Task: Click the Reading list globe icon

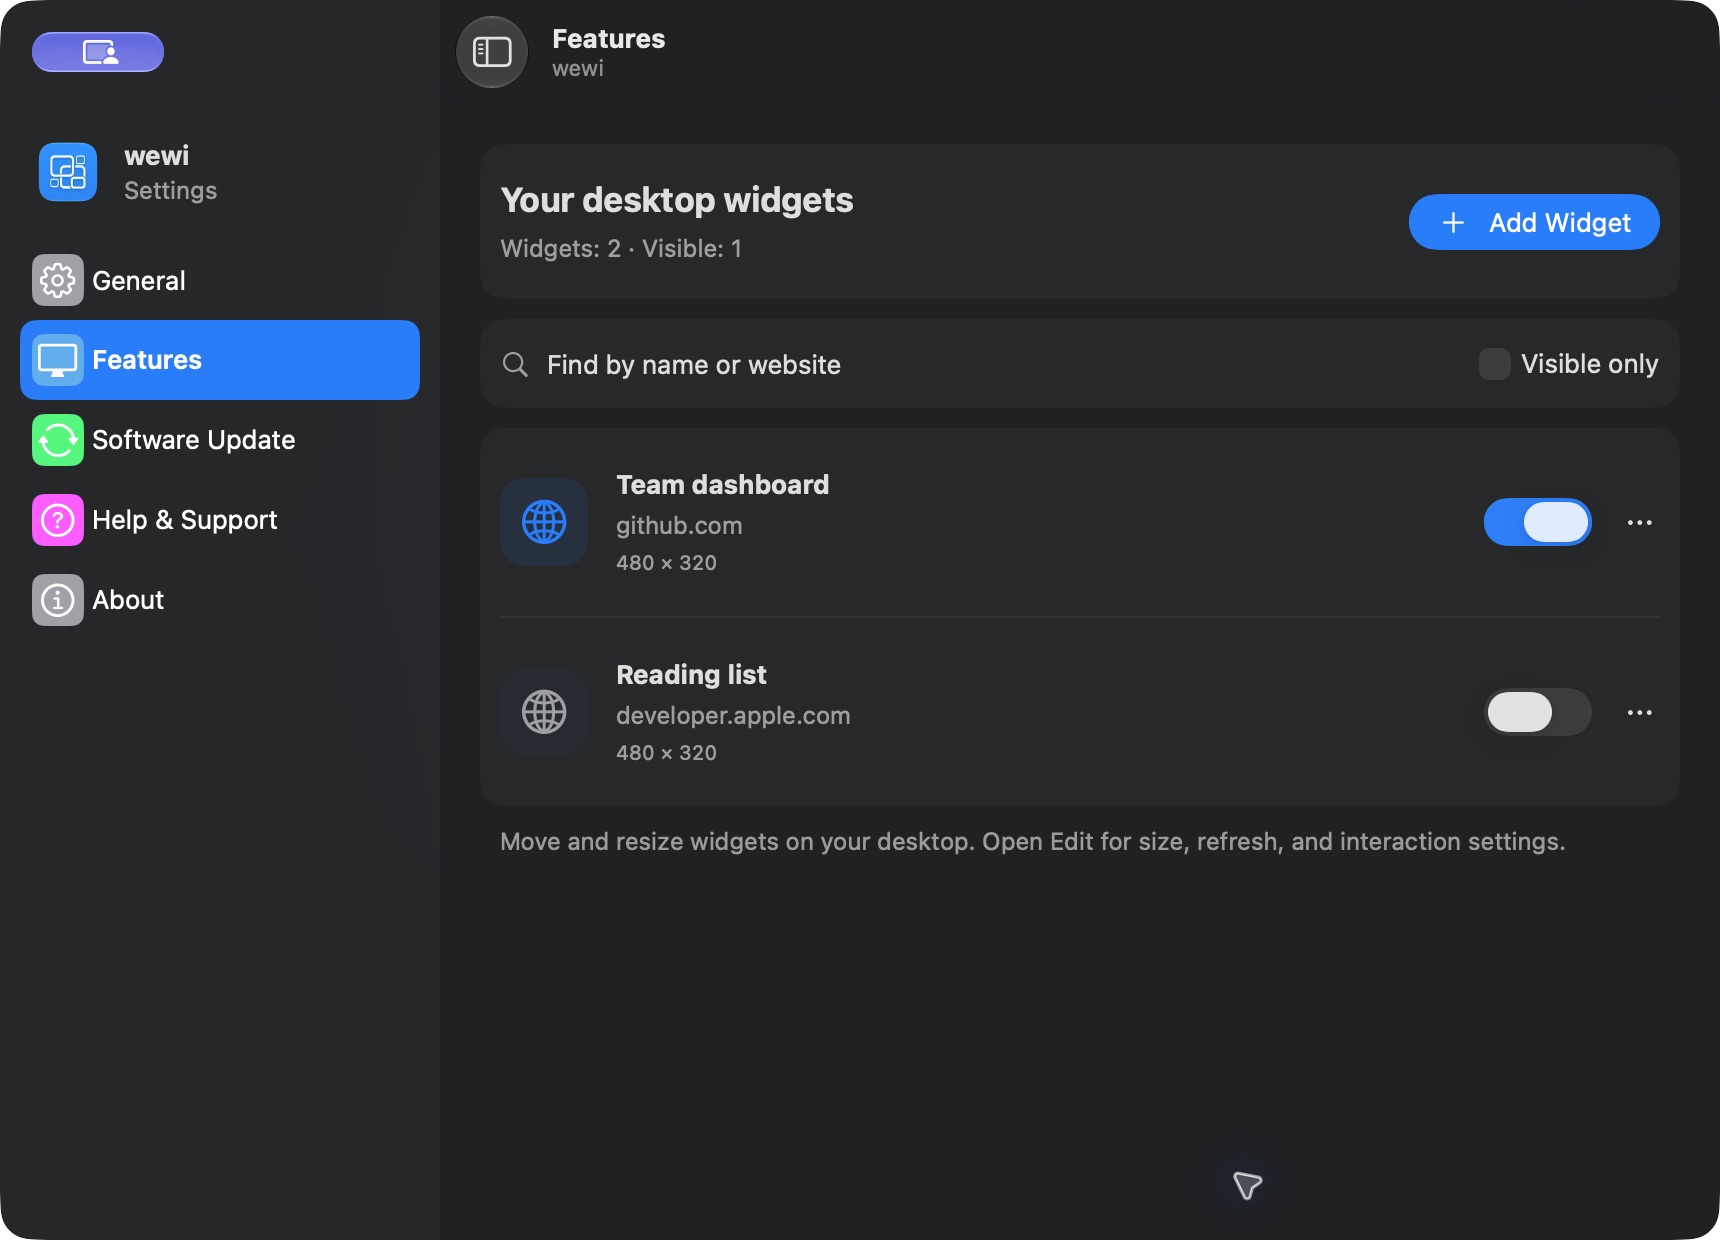Action: click(544, 712)
